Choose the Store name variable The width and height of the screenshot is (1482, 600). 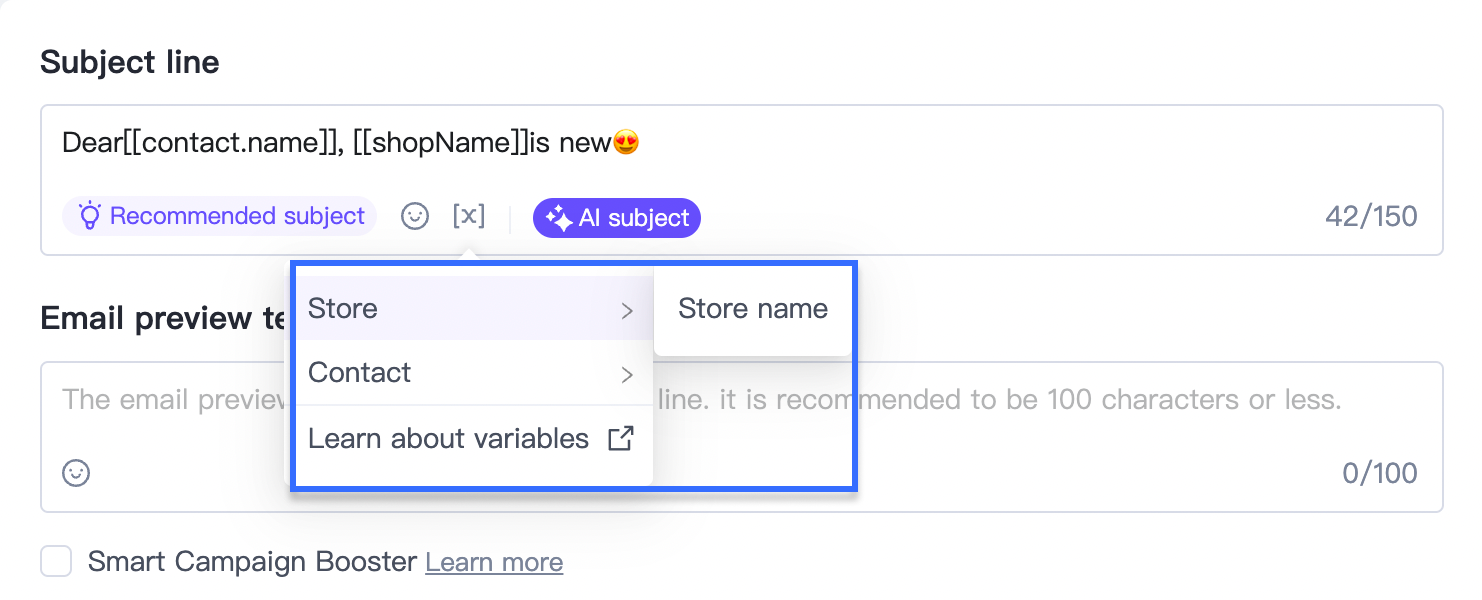[x=752, y=308]
